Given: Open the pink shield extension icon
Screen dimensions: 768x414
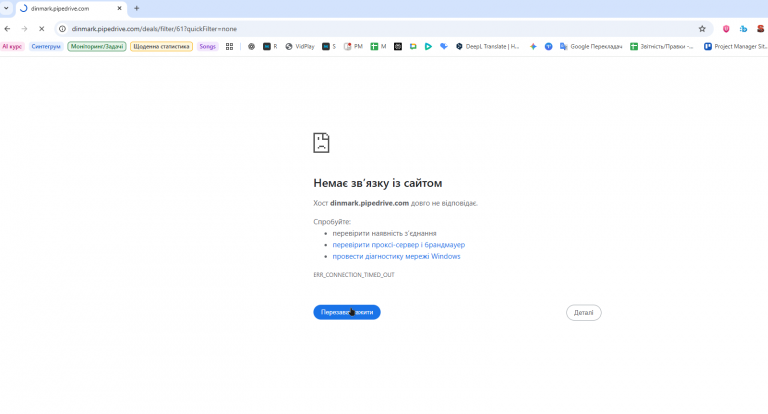Looking at the screenshot, I should (726, 29).
